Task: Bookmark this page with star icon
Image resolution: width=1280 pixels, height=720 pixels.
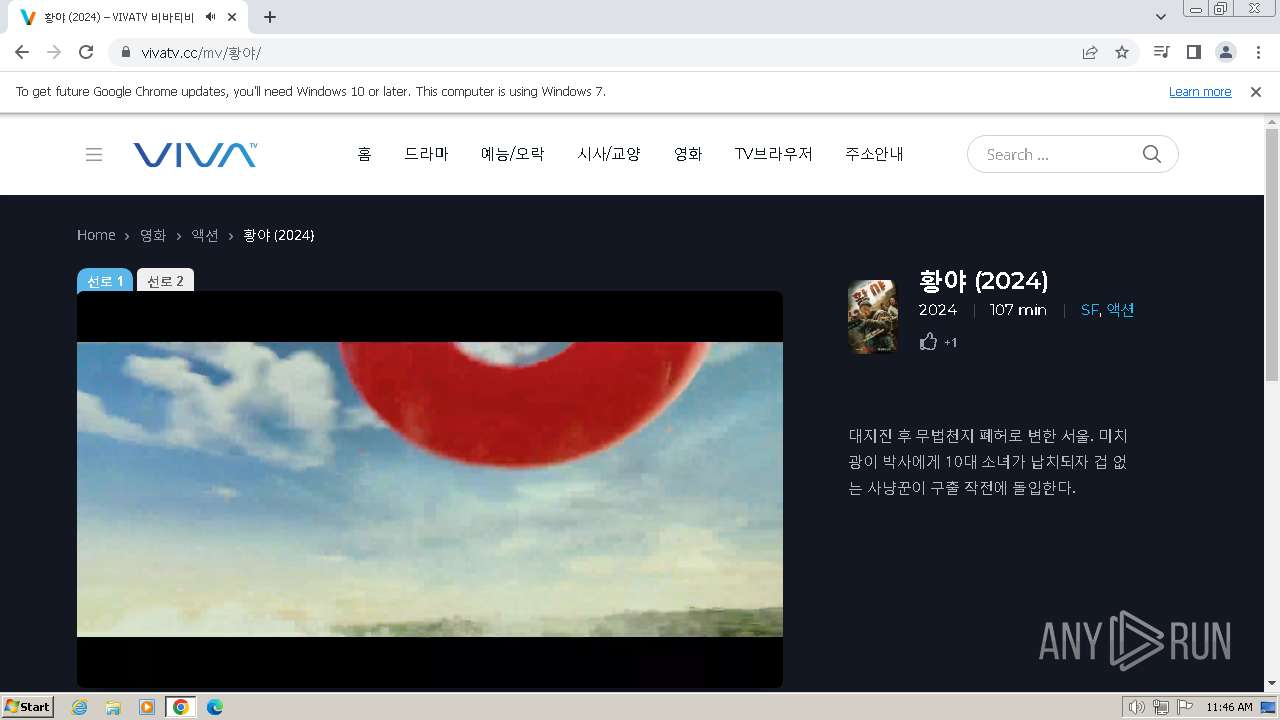Action: click(x=1122, y=52)
